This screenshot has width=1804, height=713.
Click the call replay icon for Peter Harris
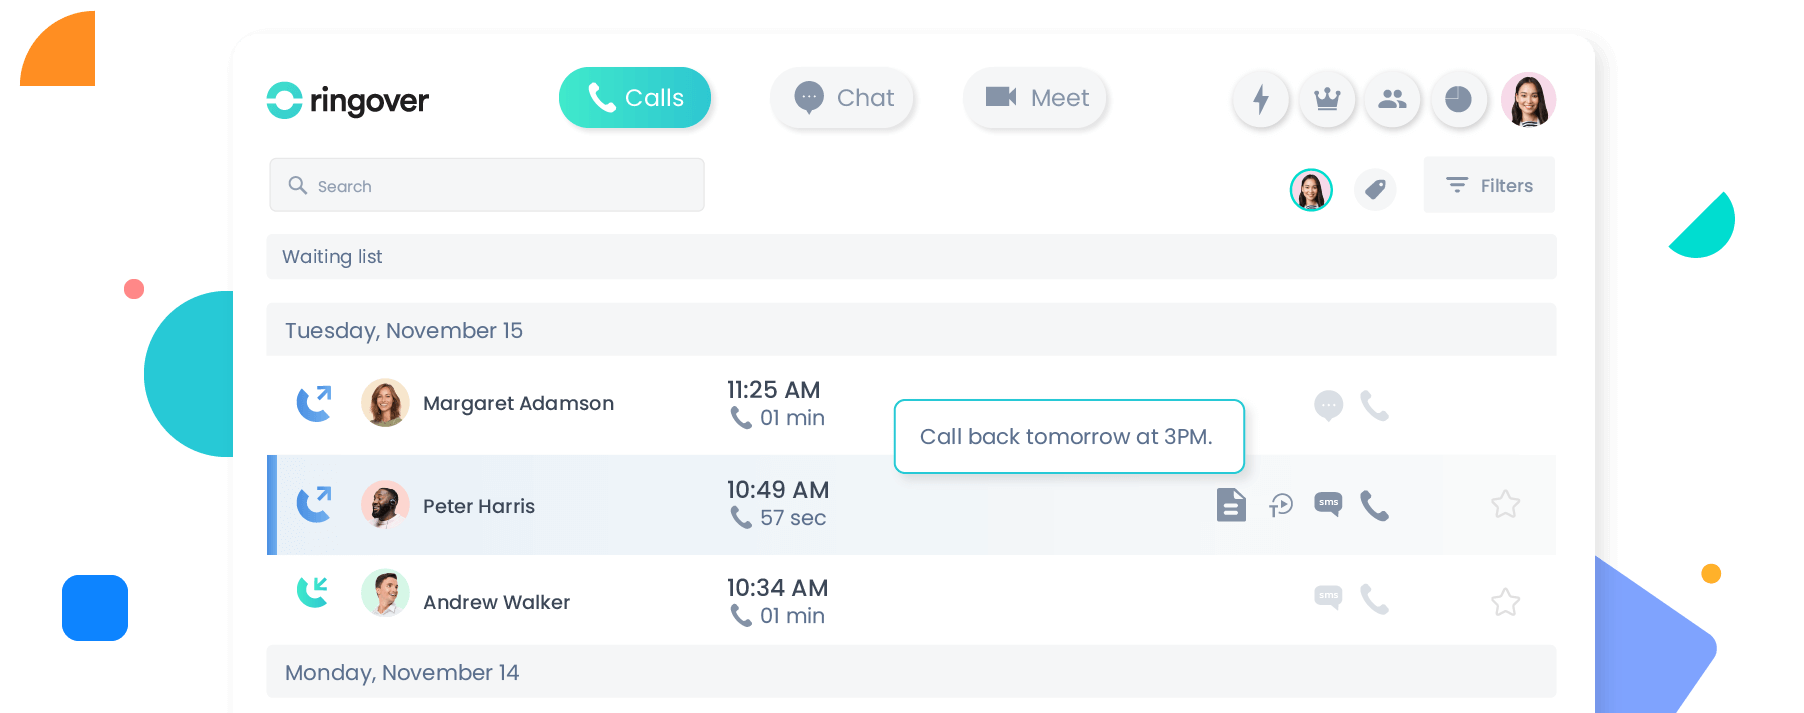(x=1281, y=505)
